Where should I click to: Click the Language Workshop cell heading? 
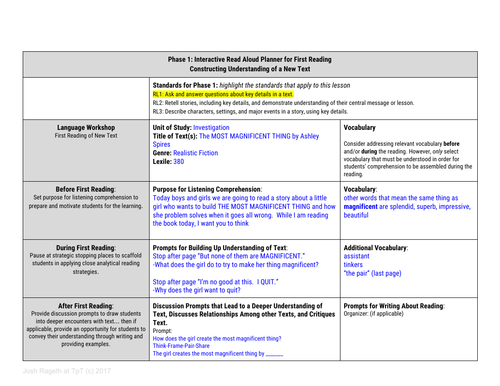(x=86, y=128)
